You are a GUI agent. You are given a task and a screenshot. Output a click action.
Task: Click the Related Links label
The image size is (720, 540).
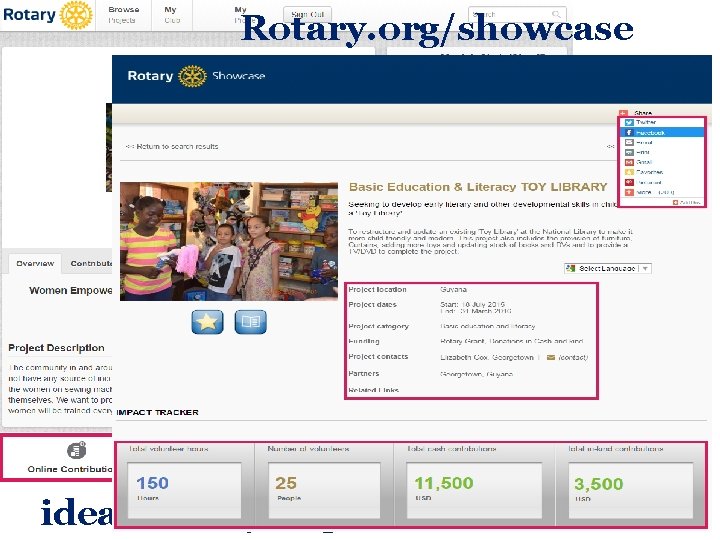pyautogui.click(x=373, y=390)
